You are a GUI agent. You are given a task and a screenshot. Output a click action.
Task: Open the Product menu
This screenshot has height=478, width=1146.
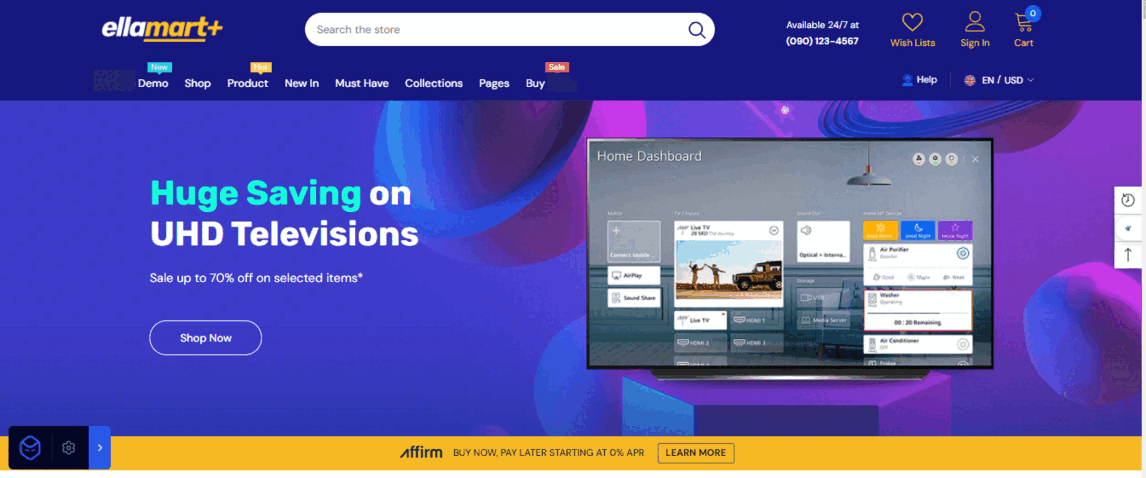[x=248, y=83]
